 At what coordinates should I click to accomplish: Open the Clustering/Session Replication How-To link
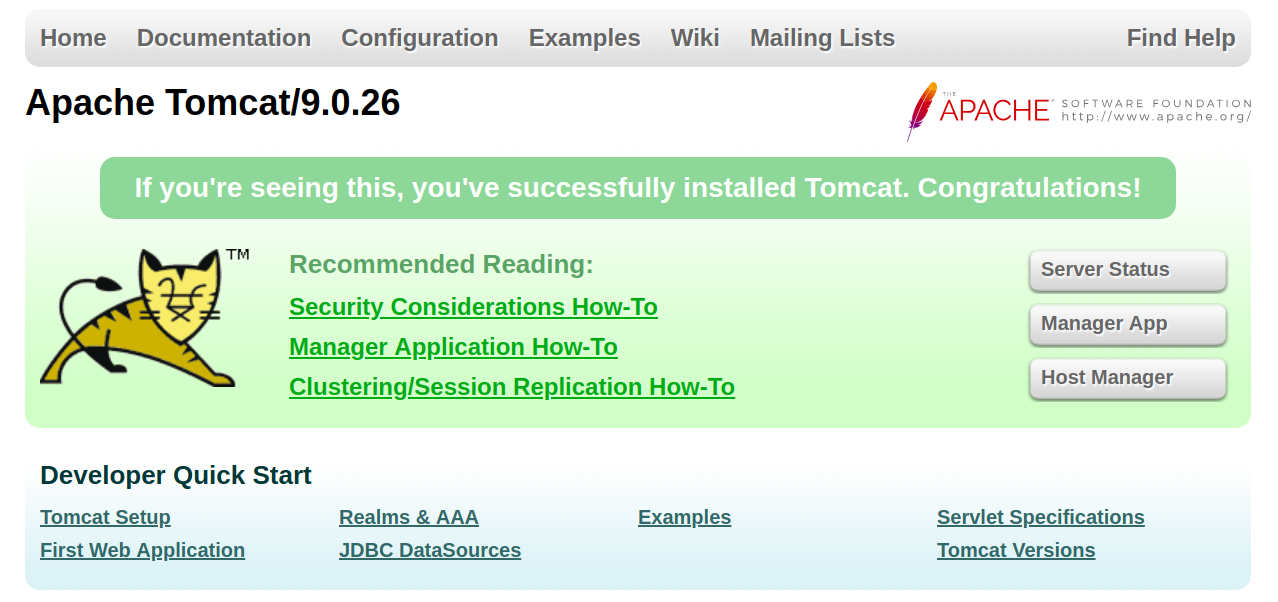(x=512, y=387)
